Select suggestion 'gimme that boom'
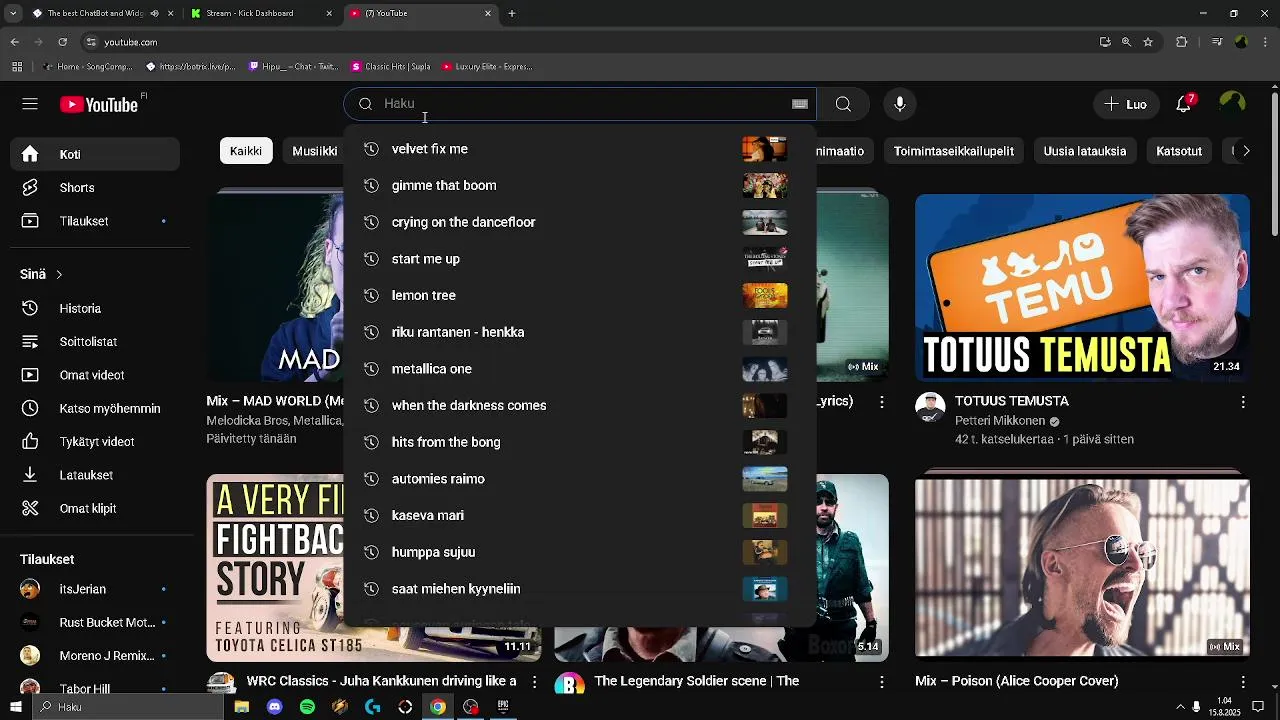Viewport: 1280px width, 720px height. [x=580, y=186]
